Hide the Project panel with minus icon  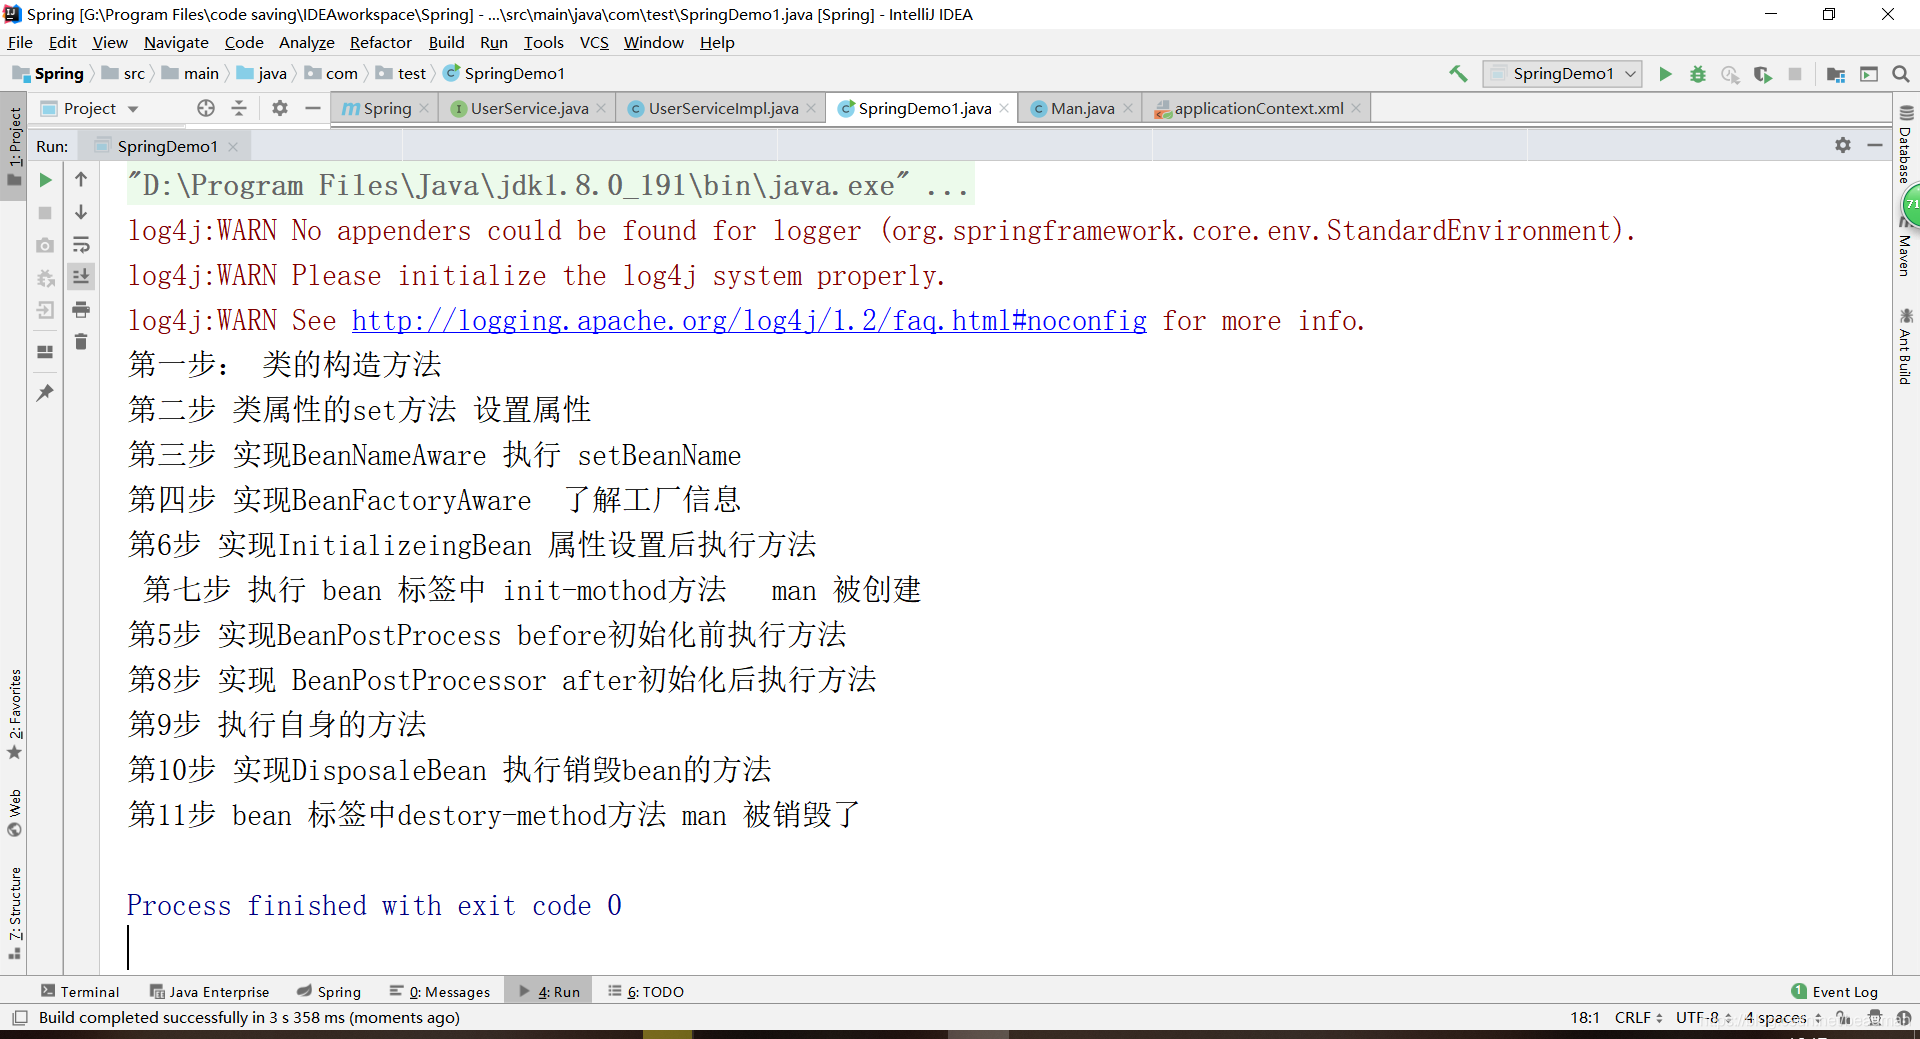[313, 108]
